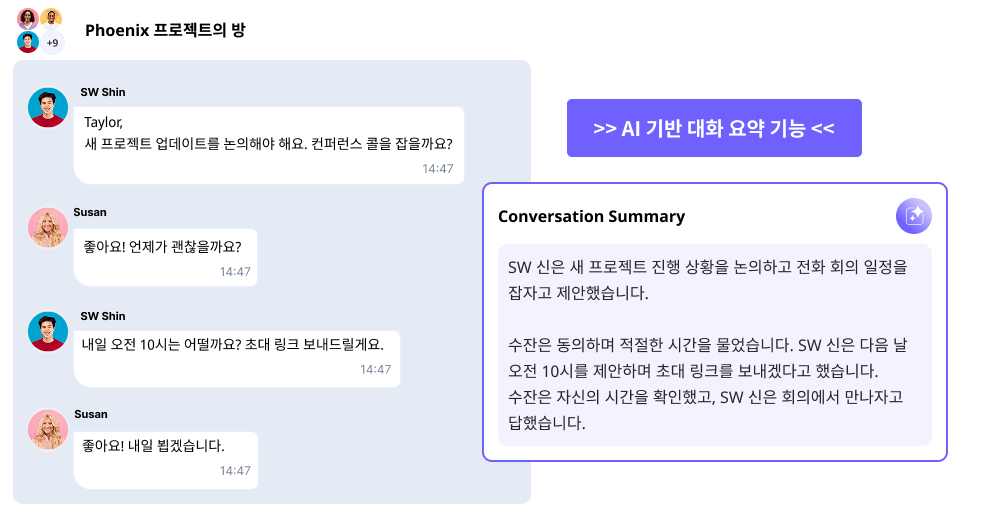990x516 pixels.
Task: Click the bottom-left red-shirt group avatar
Action: [28, 42]
